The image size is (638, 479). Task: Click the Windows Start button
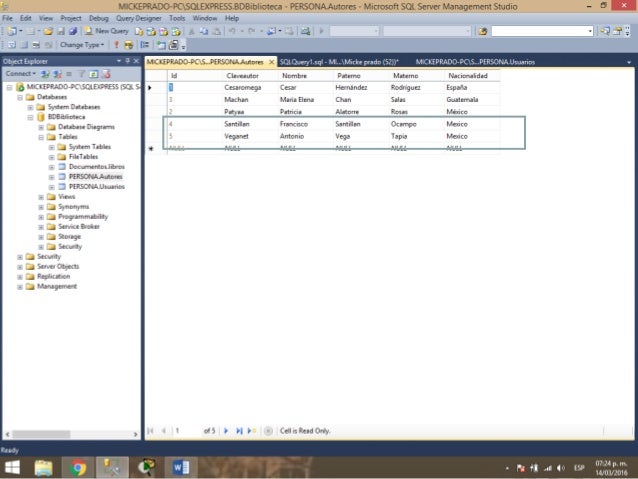click(12, 467)
